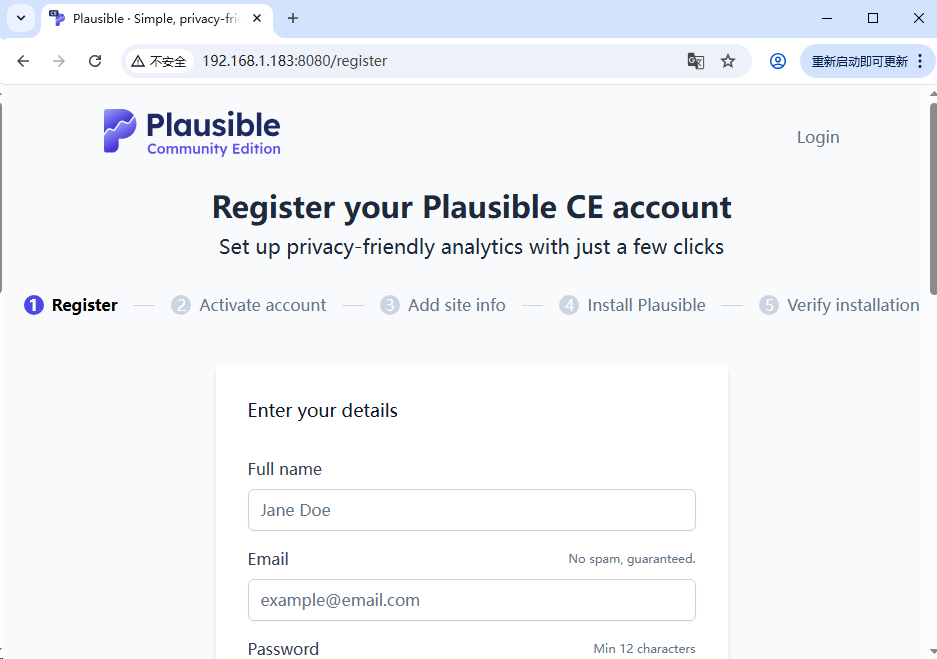Open the Google Translate page icon
The width and height of the screenshot is (937, 659).
pyautogui.click(x=696, y=61)
